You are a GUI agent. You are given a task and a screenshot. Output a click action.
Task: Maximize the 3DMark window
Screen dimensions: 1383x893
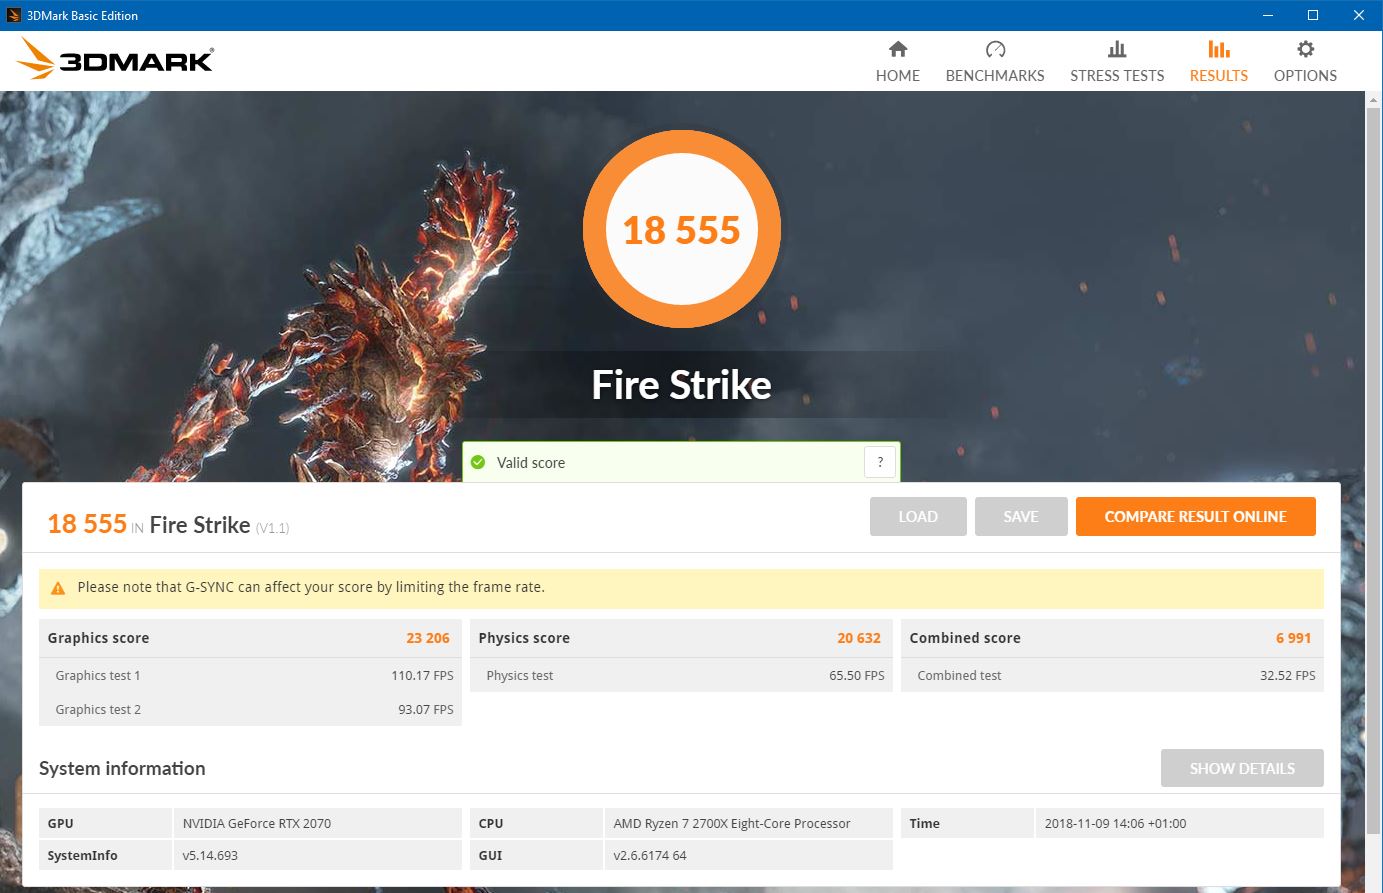click(x=1313, y=15)
